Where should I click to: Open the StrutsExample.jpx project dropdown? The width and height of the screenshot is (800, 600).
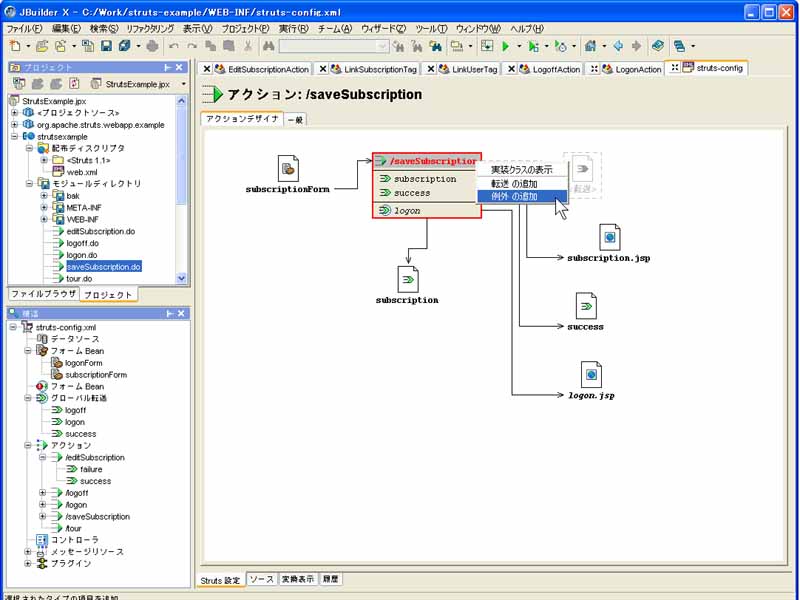[x=184, y=84]
